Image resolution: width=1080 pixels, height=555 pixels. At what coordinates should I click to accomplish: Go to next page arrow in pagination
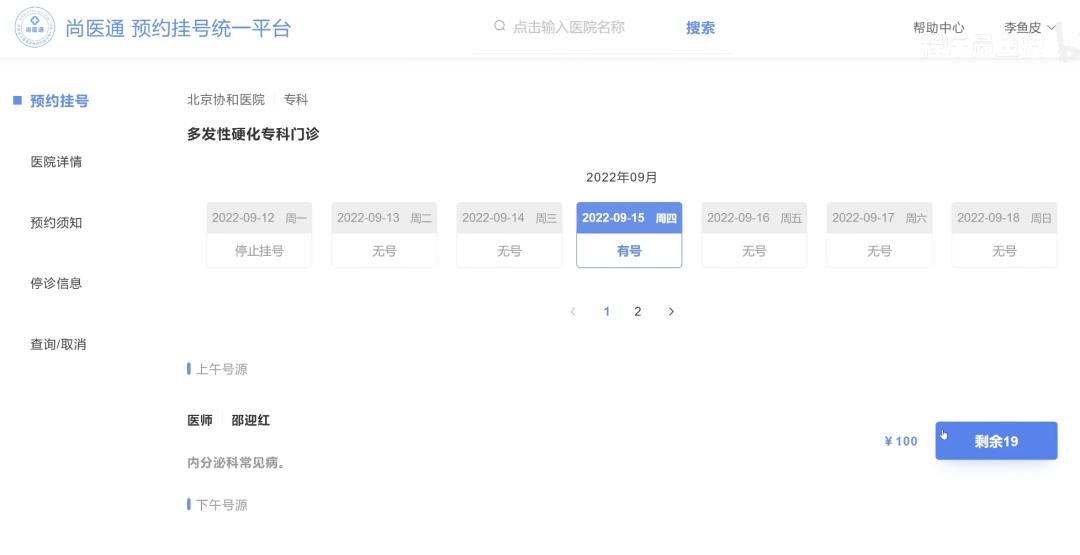pyautogui.click(x=671, y=312)
